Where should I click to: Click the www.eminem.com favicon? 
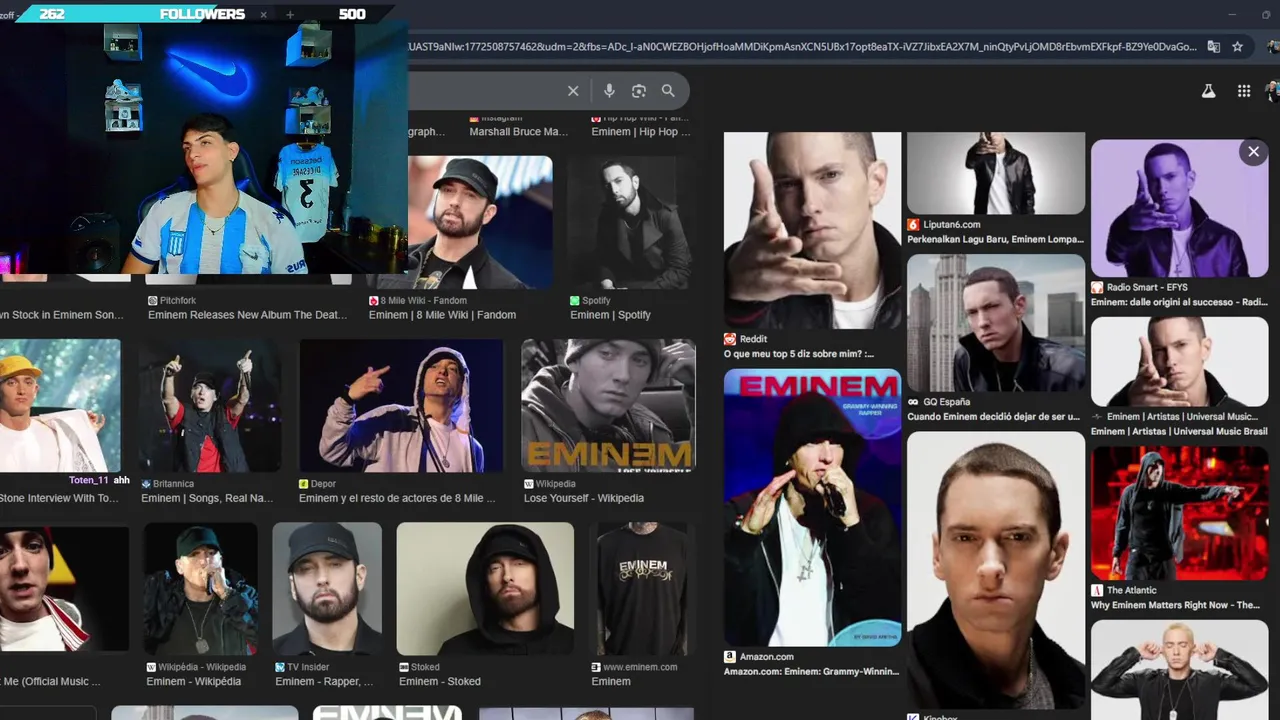click(x=596, y=667)
